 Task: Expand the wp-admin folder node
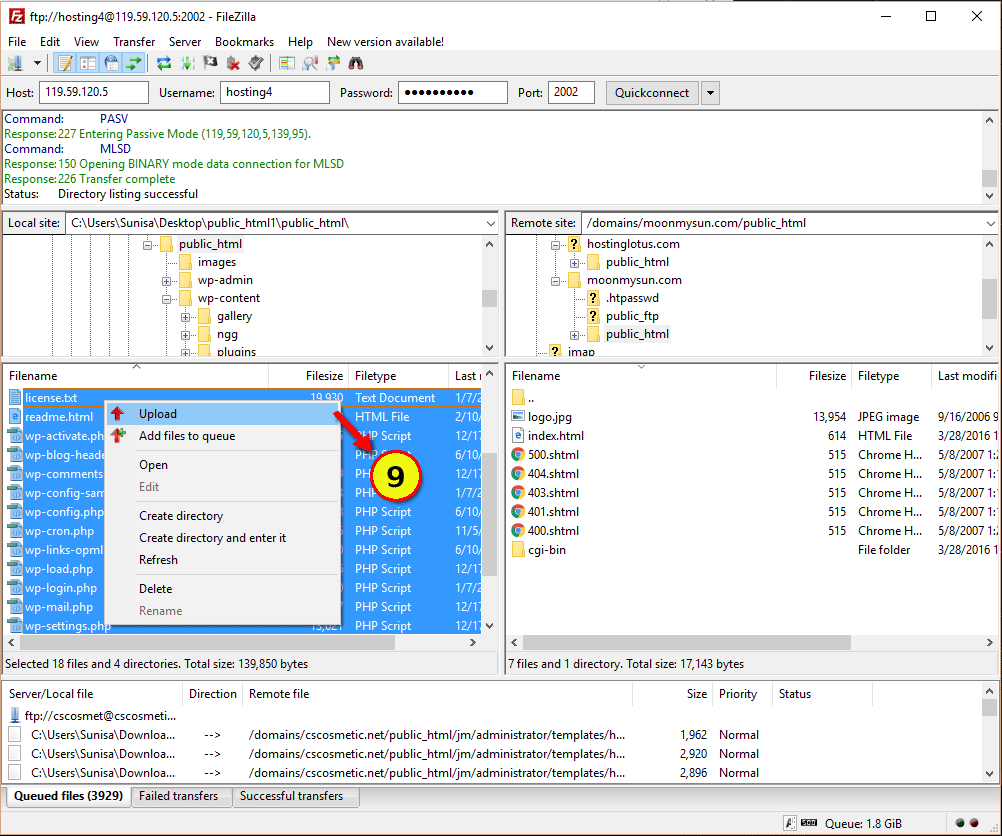point(166,281)
